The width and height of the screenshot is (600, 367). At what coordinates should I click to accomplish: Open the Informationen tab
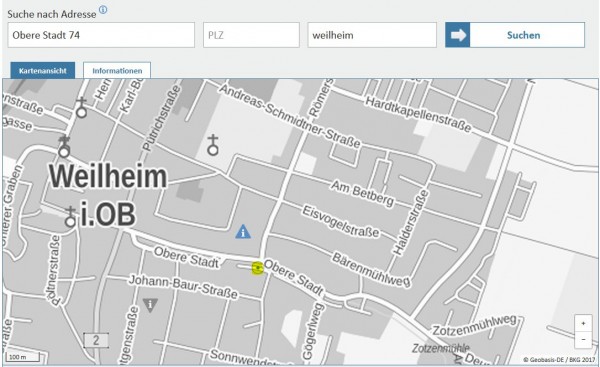pyautogui.click(x=117, y=70)
